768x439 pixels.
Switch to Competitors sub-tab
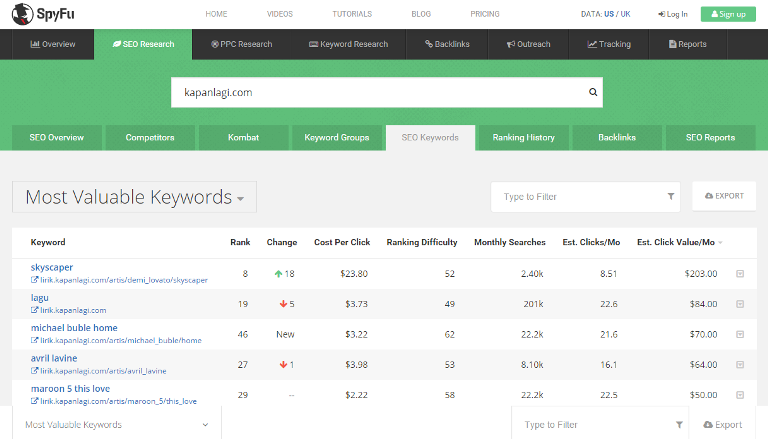150,138
